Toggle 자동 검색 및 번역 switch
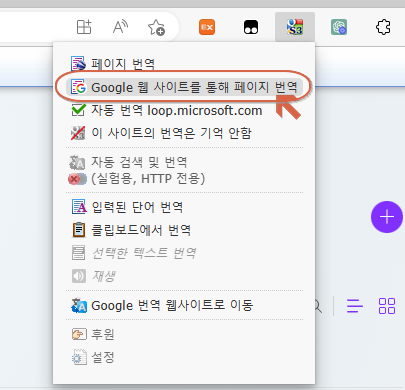Screen dimensions: 405x390 (x=77, y=179)
